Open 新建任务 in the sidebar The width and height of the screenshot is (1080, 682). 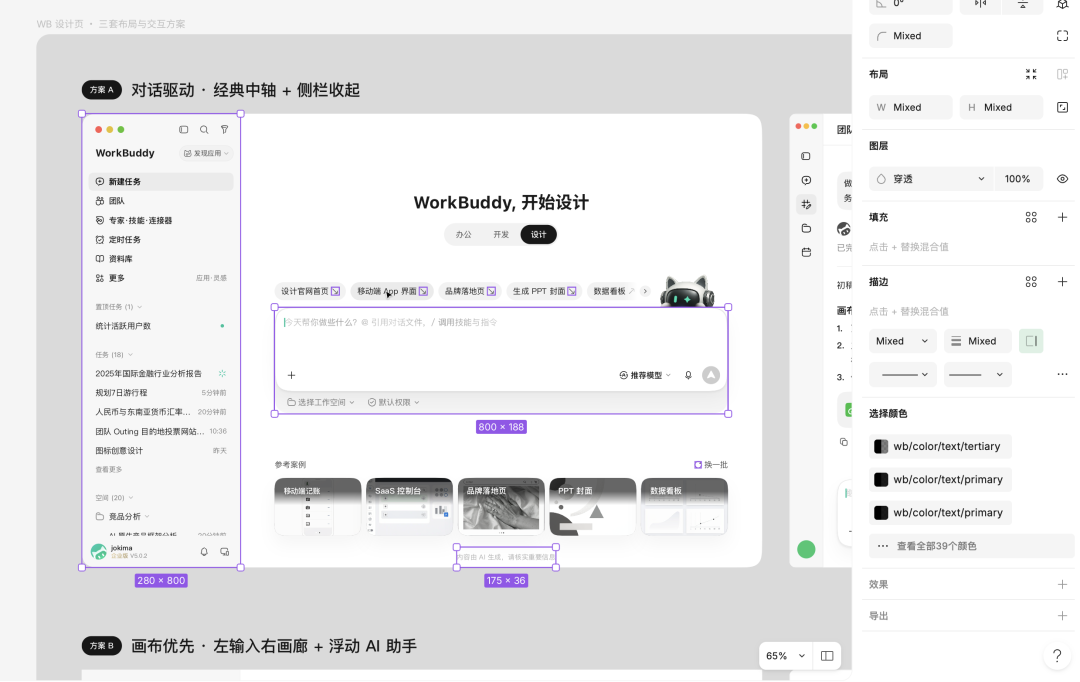point(161,182)
